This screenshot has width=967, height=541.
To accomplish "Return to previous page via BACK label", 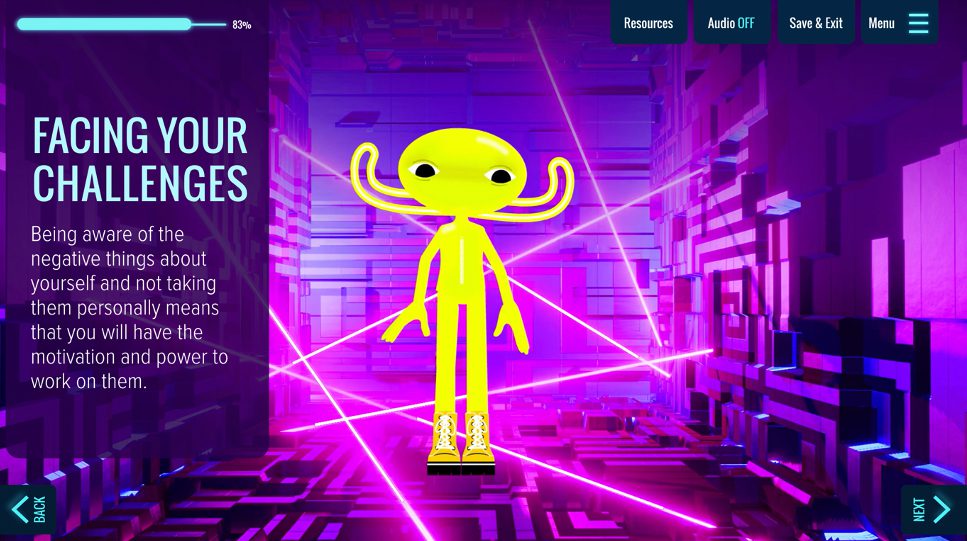I will tap(40, 509).
